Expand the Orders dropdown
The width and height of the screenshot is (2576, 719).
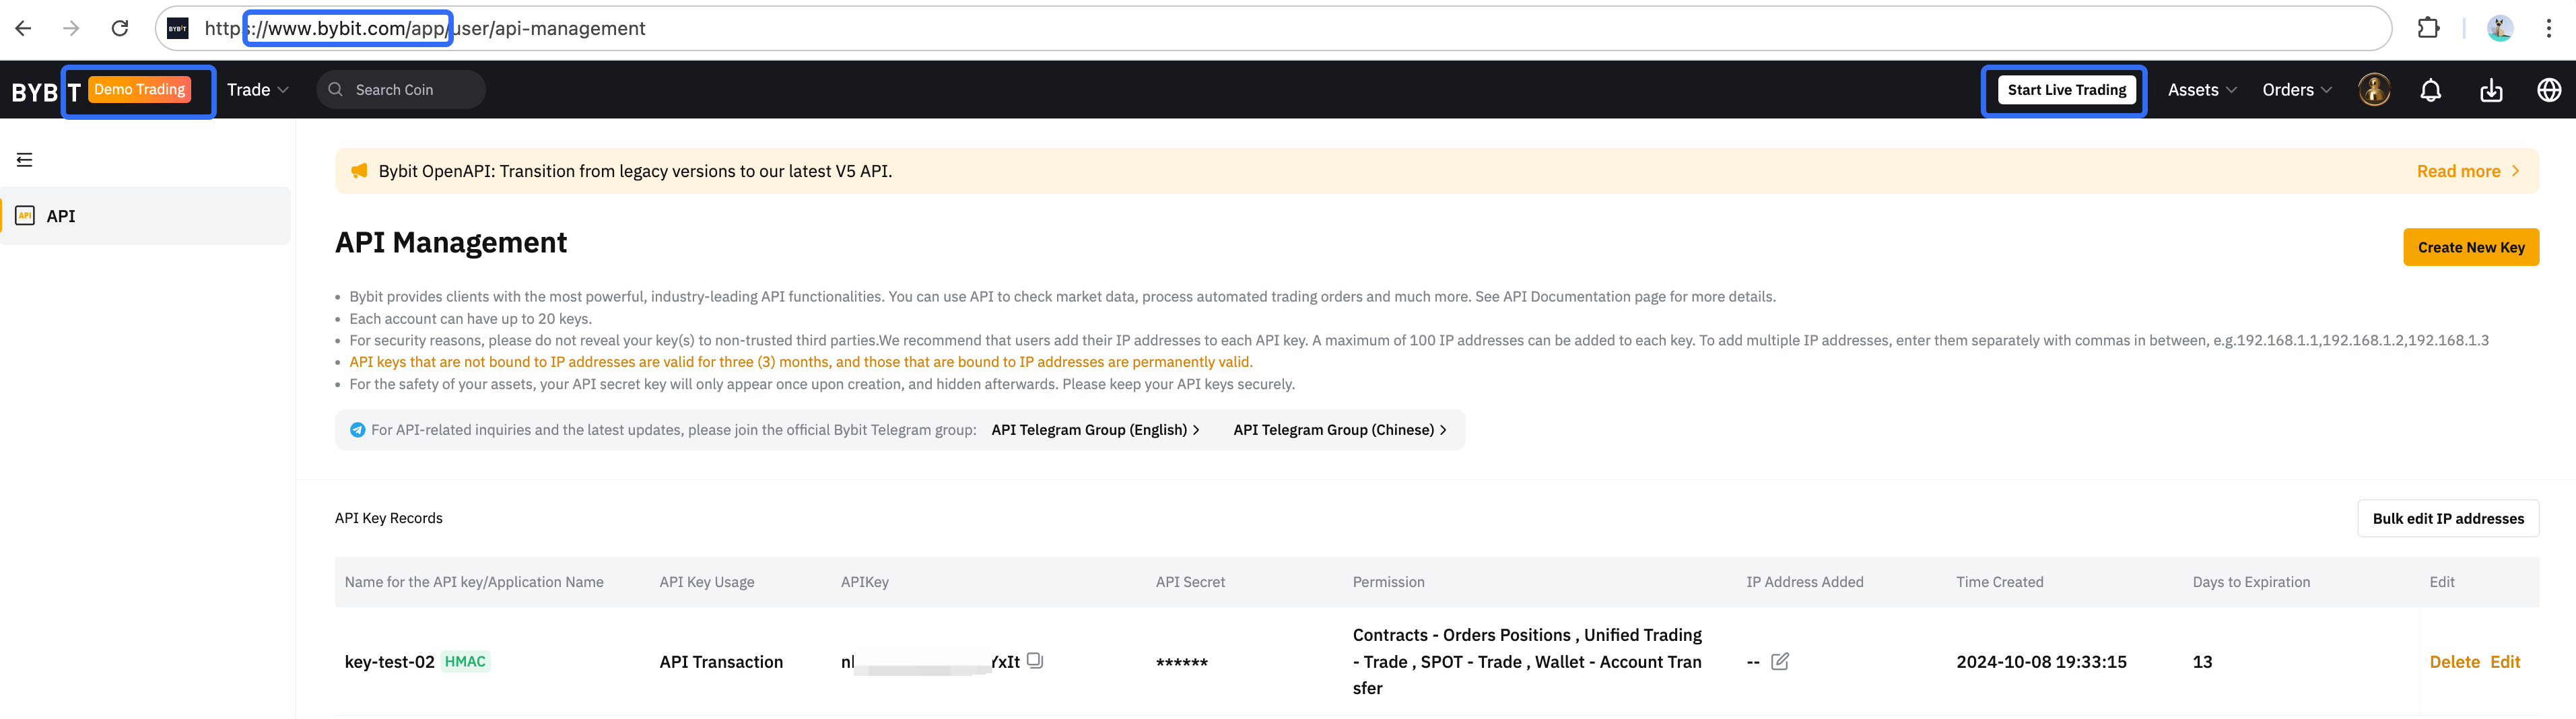pos(2297,90)
